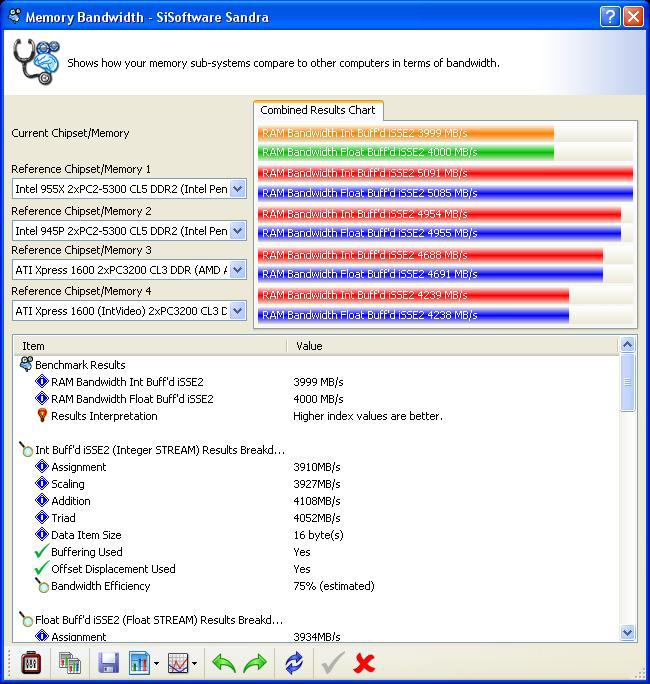Click the green 4000 MB/s Float bar

tap(406, 152)
